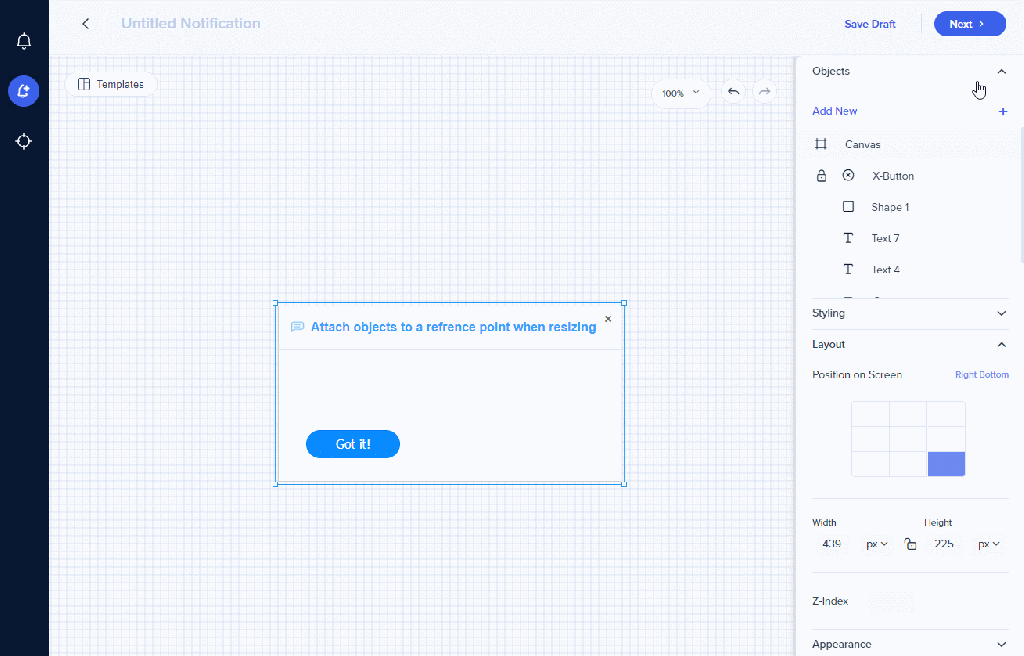Open the width px unit dropdown

pyautogui.click(x=877, y=544)
